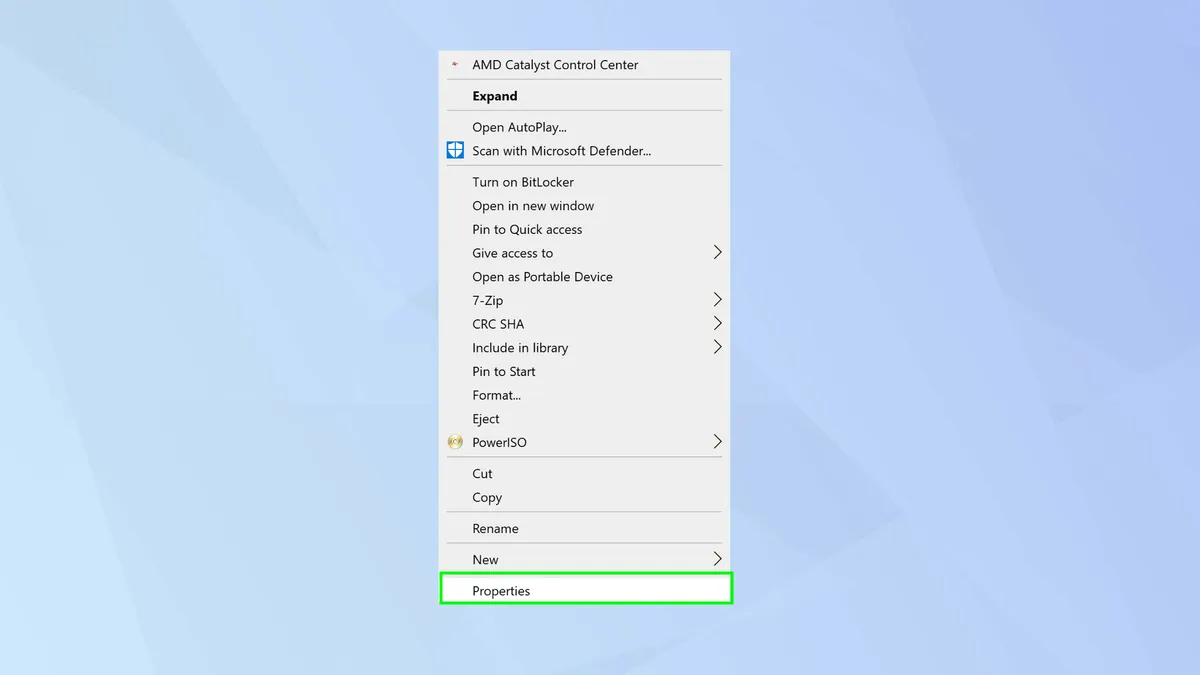
Task: Choose Cut from the context menu
Action: [x=585, y=474]
